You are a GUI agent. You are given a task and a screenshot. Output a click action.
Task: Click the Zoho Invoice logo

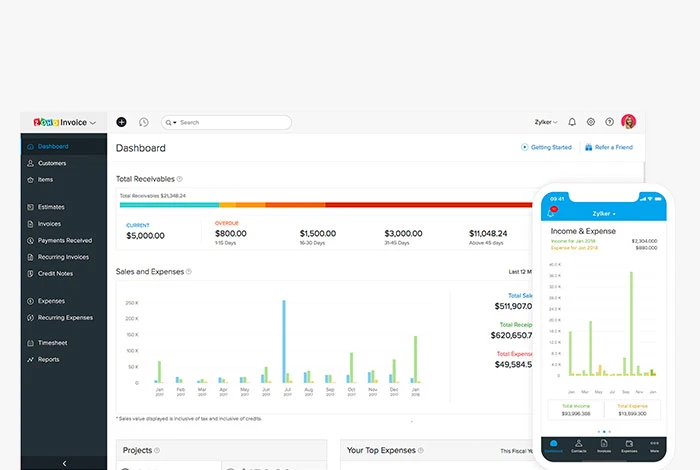[x=60, y=122]
